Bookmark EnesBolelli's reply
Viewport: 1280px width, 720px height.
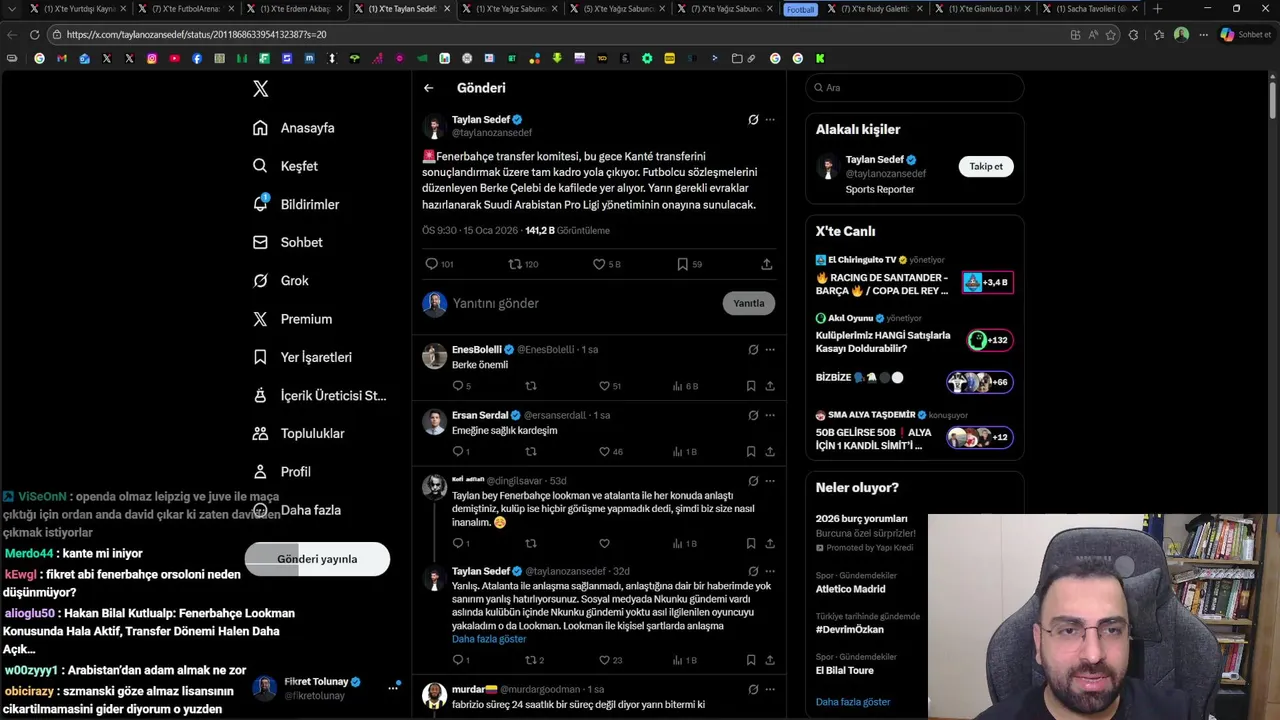pos(751,386)
